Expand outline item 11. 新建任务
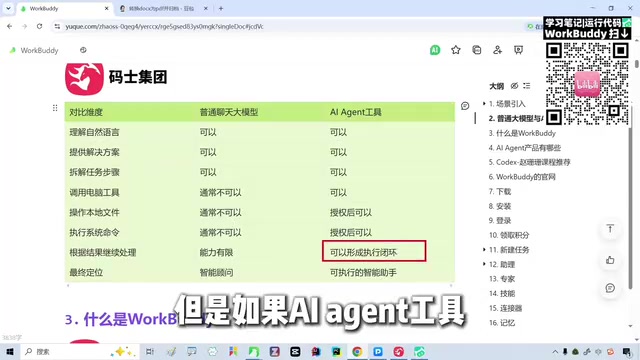This screenshot has height=360, width=640. tap(484, 249)
